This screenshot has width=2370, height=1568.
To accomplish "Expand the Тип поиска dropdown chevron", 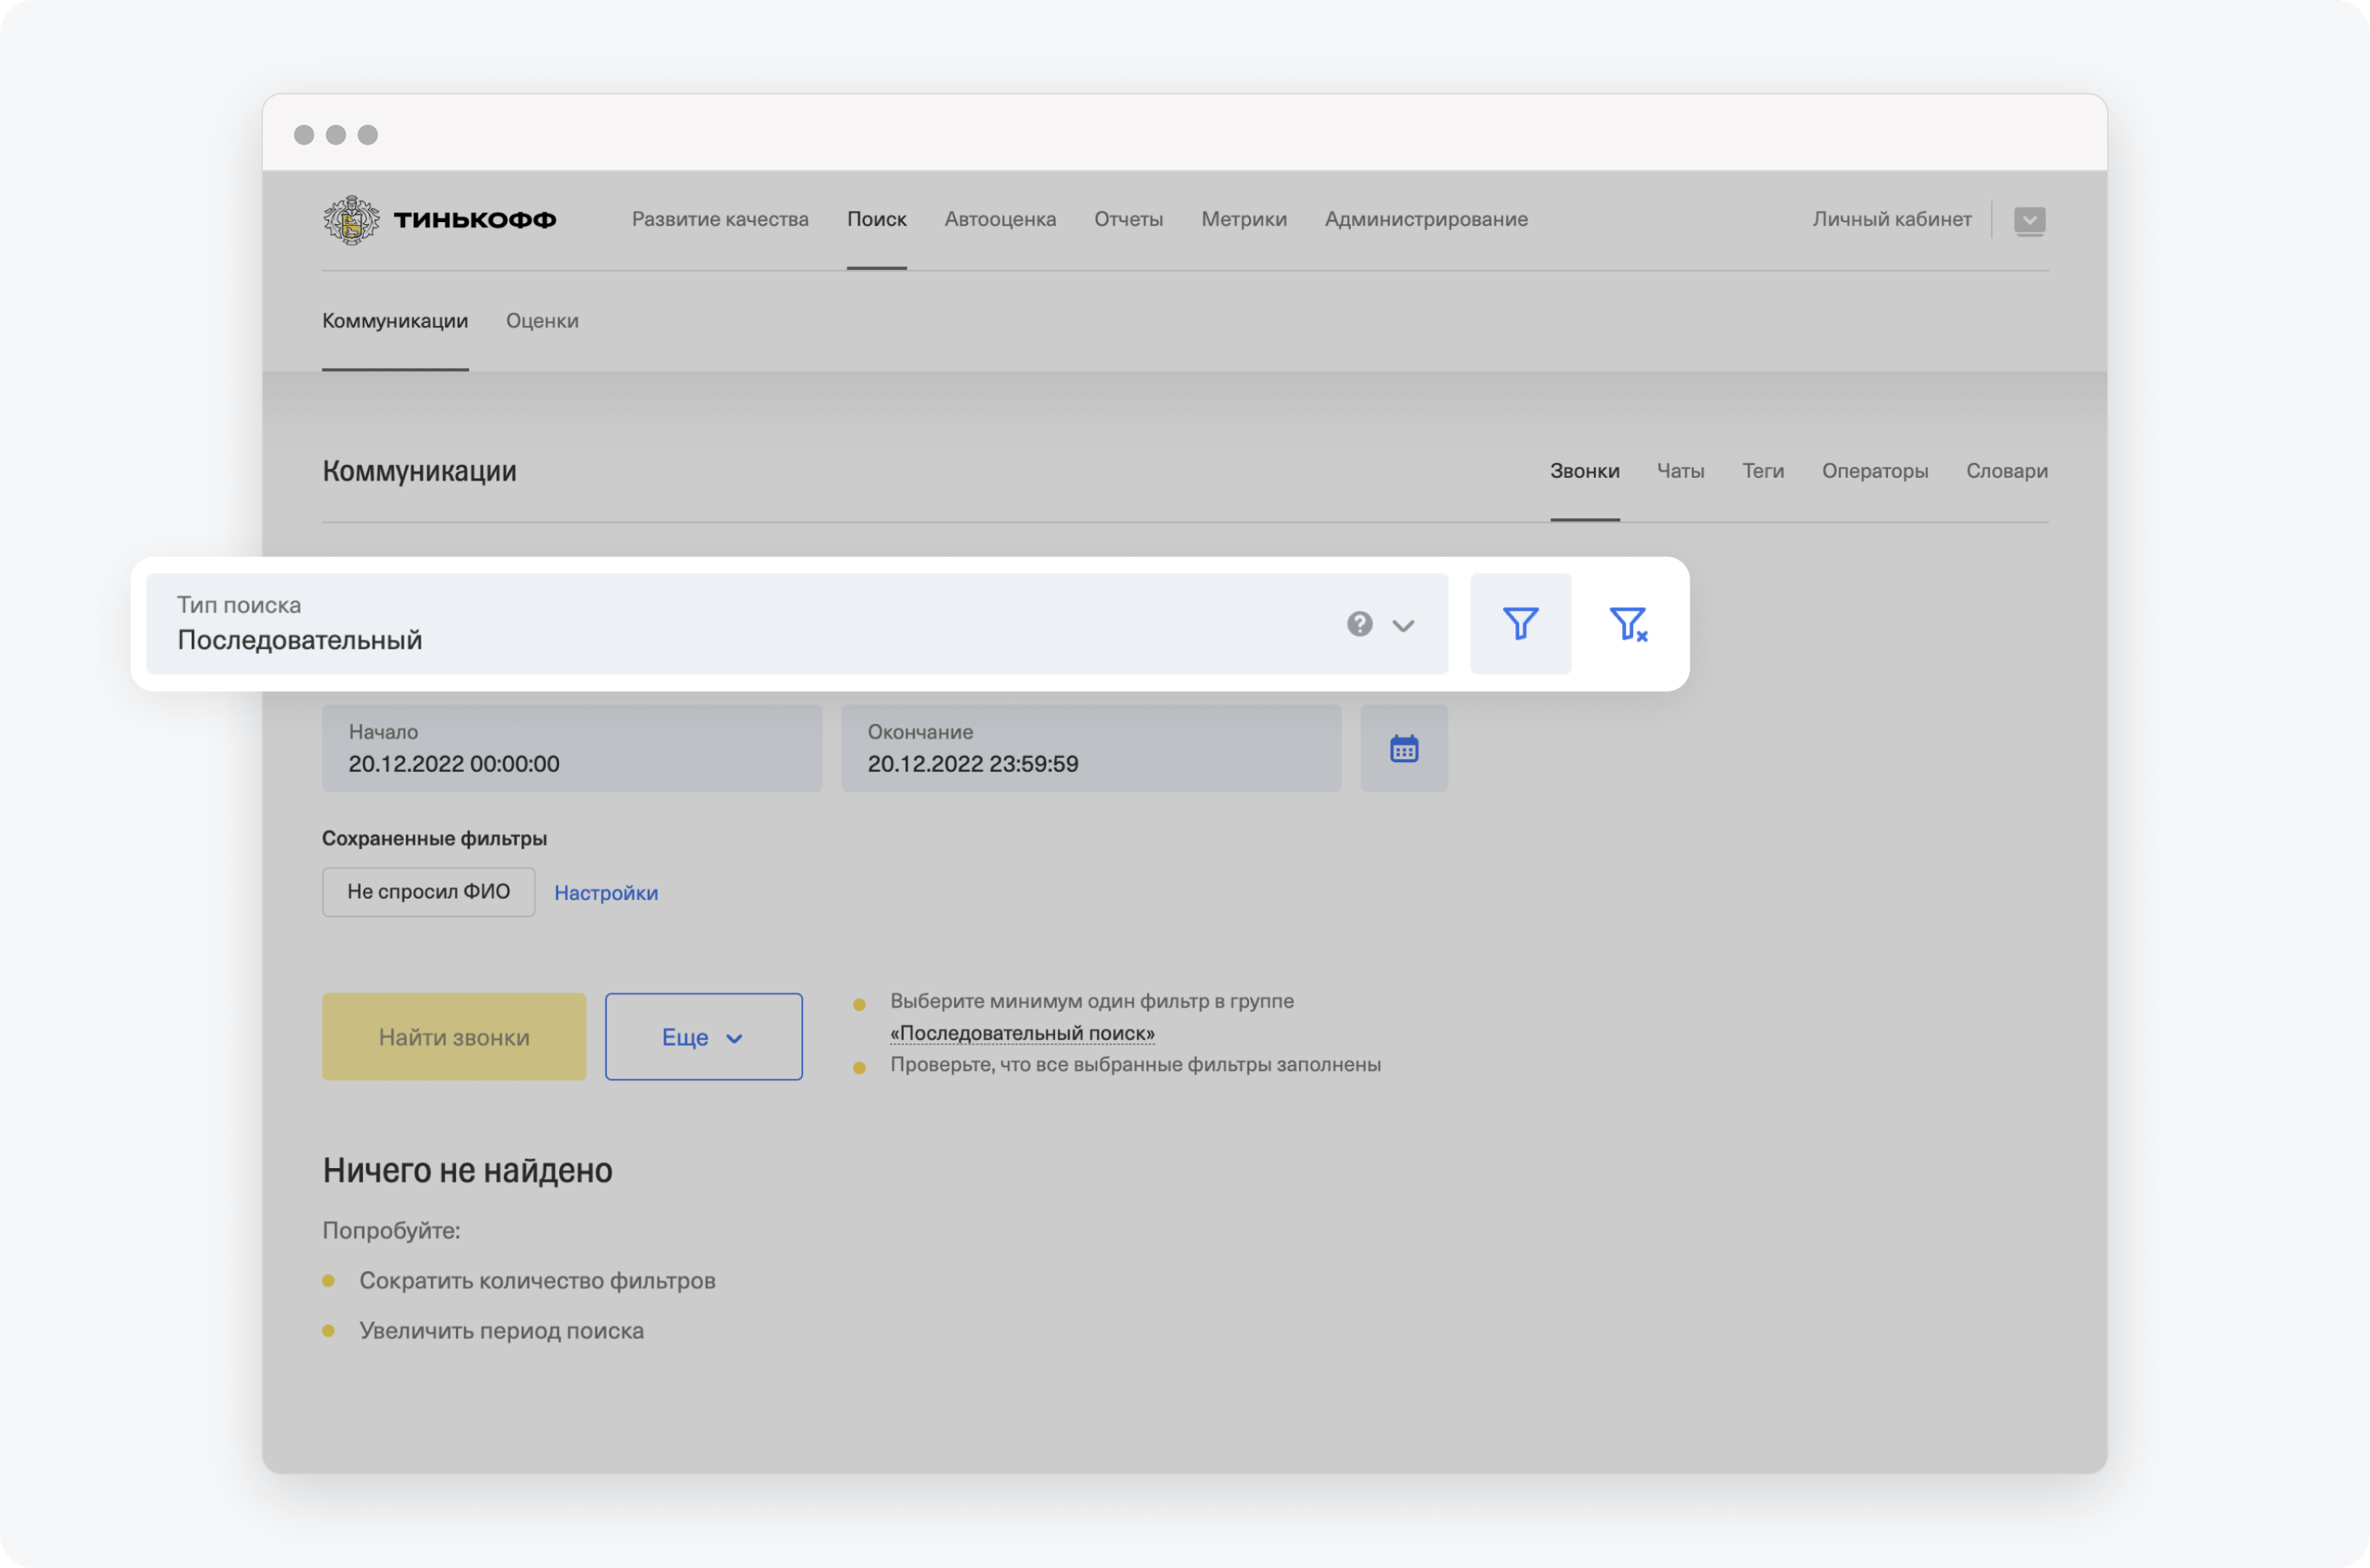I will tap(1403, 626).
